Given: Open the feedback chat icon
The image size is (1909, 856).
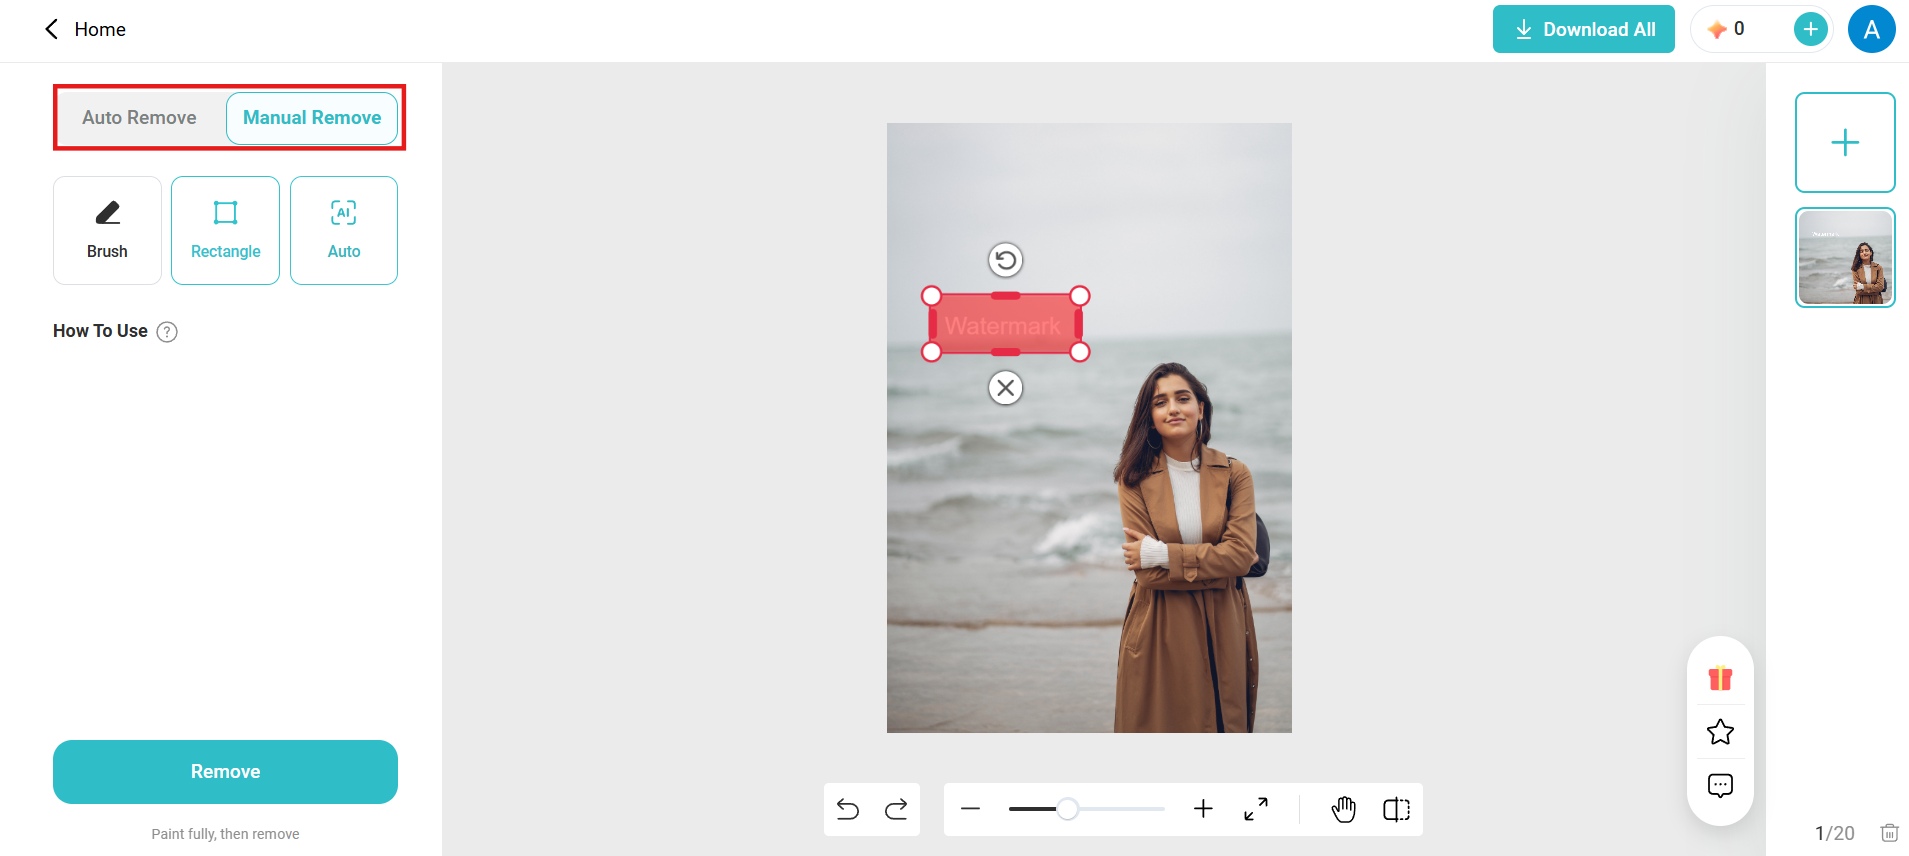Looking at the screenshot, I should pos(1720,786).
